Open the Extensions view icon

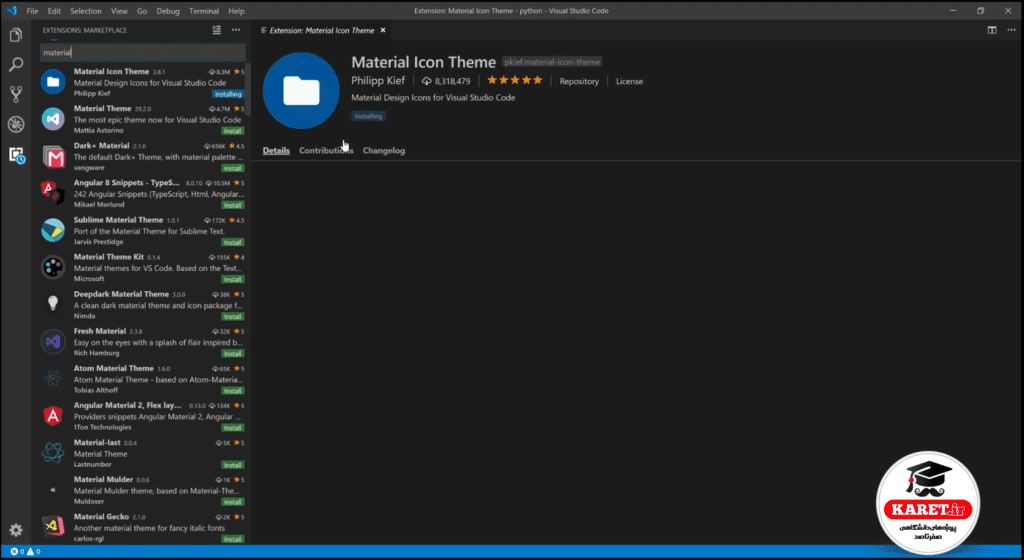coord(16,155)
